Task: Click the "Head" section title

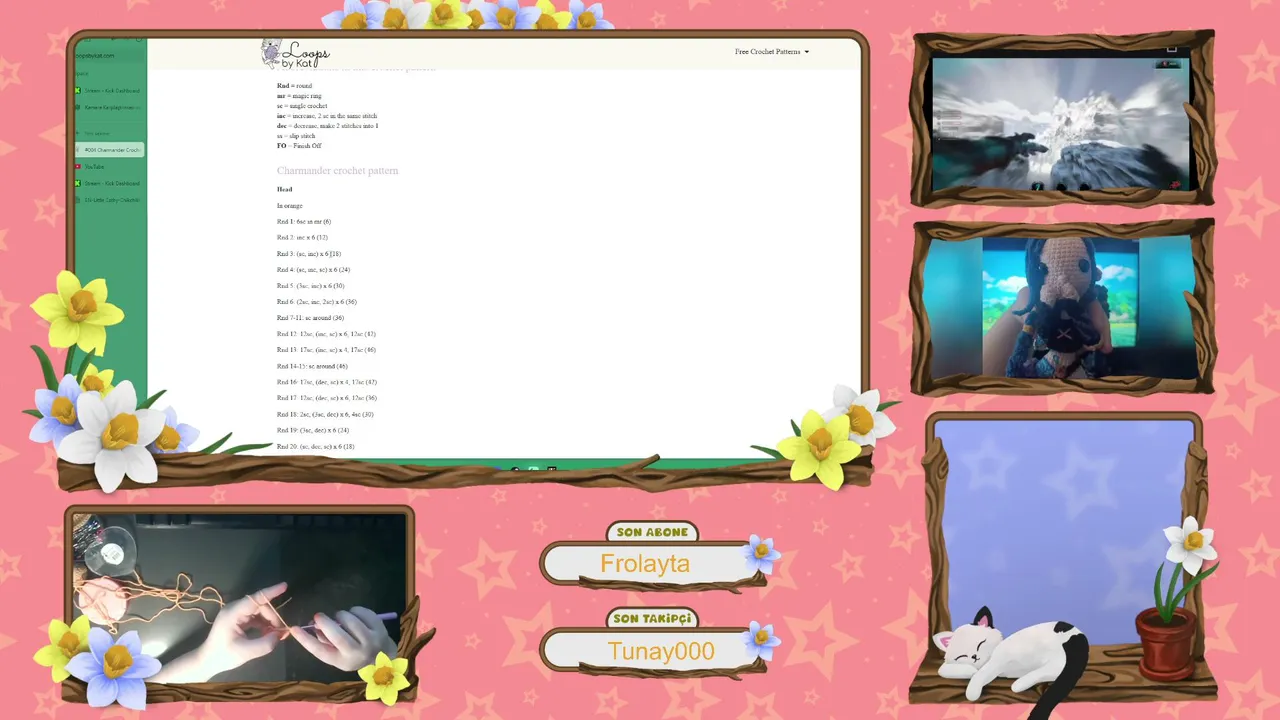Action: [285, 190]
